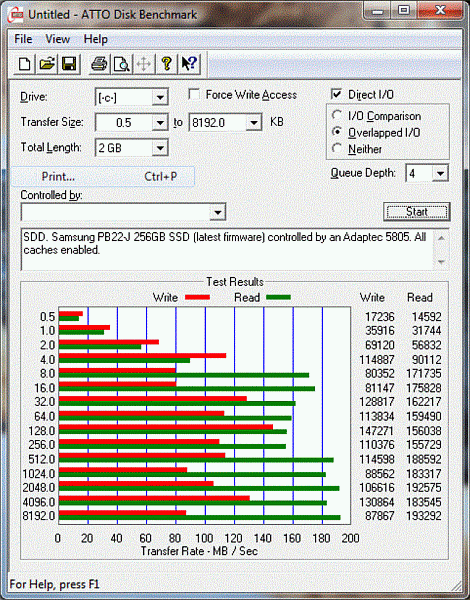Screen dimensions: 470x600
Task: Click the Start button
Action: (x=416, y=212)
